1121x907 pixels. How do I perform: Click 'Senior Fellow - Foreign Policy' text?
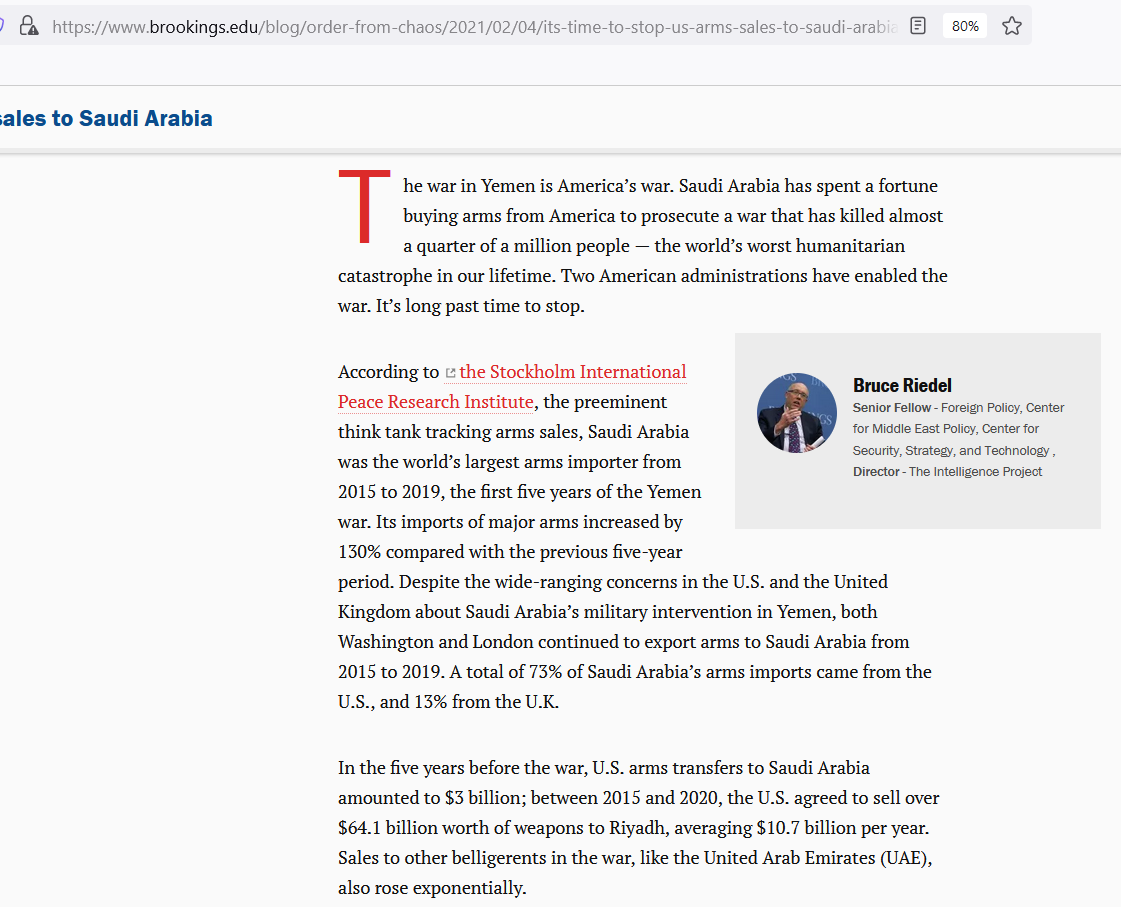pyautogui.click(x=937, y=407)
